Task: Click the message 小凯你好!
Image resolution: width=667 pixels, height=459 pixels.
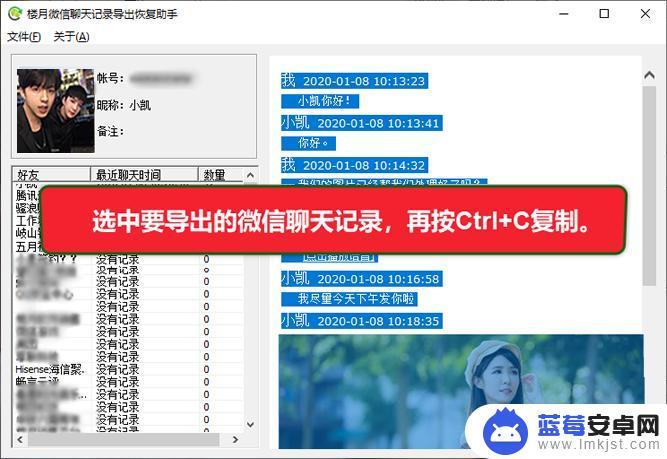Action: [x=320, y=101]
